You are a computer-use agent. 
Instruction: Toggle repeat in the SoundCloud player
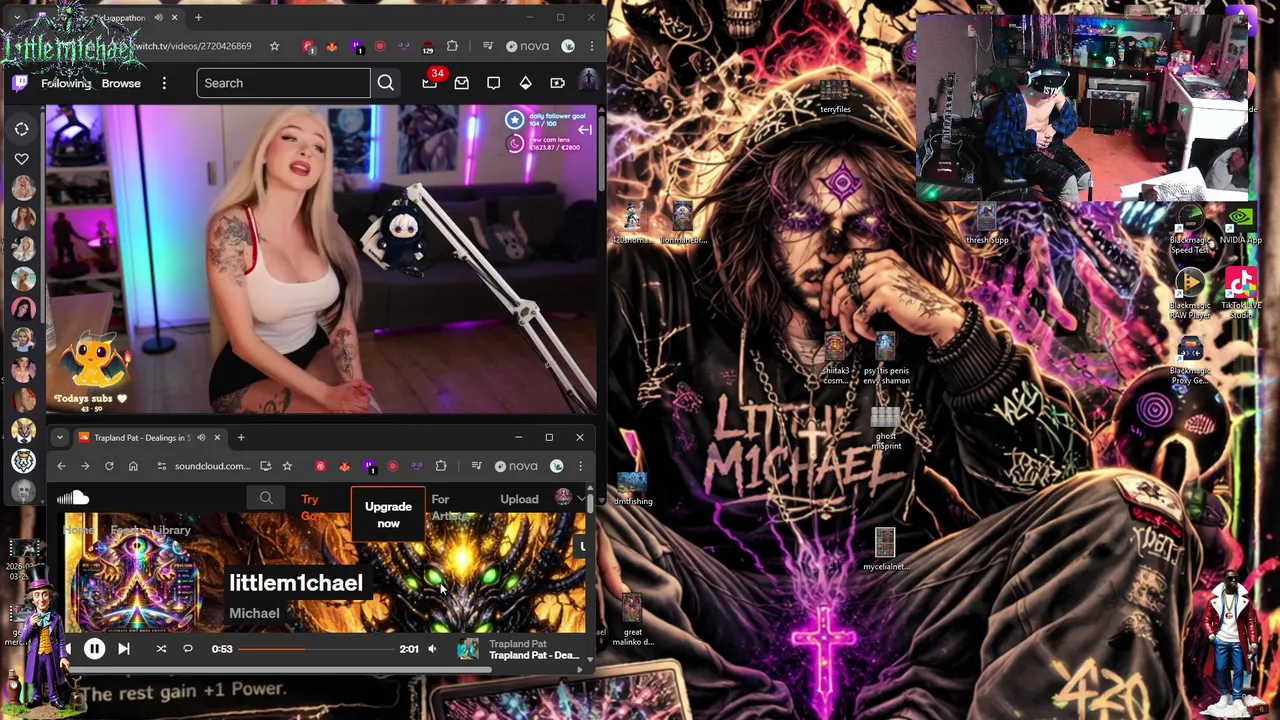[188, 649]
